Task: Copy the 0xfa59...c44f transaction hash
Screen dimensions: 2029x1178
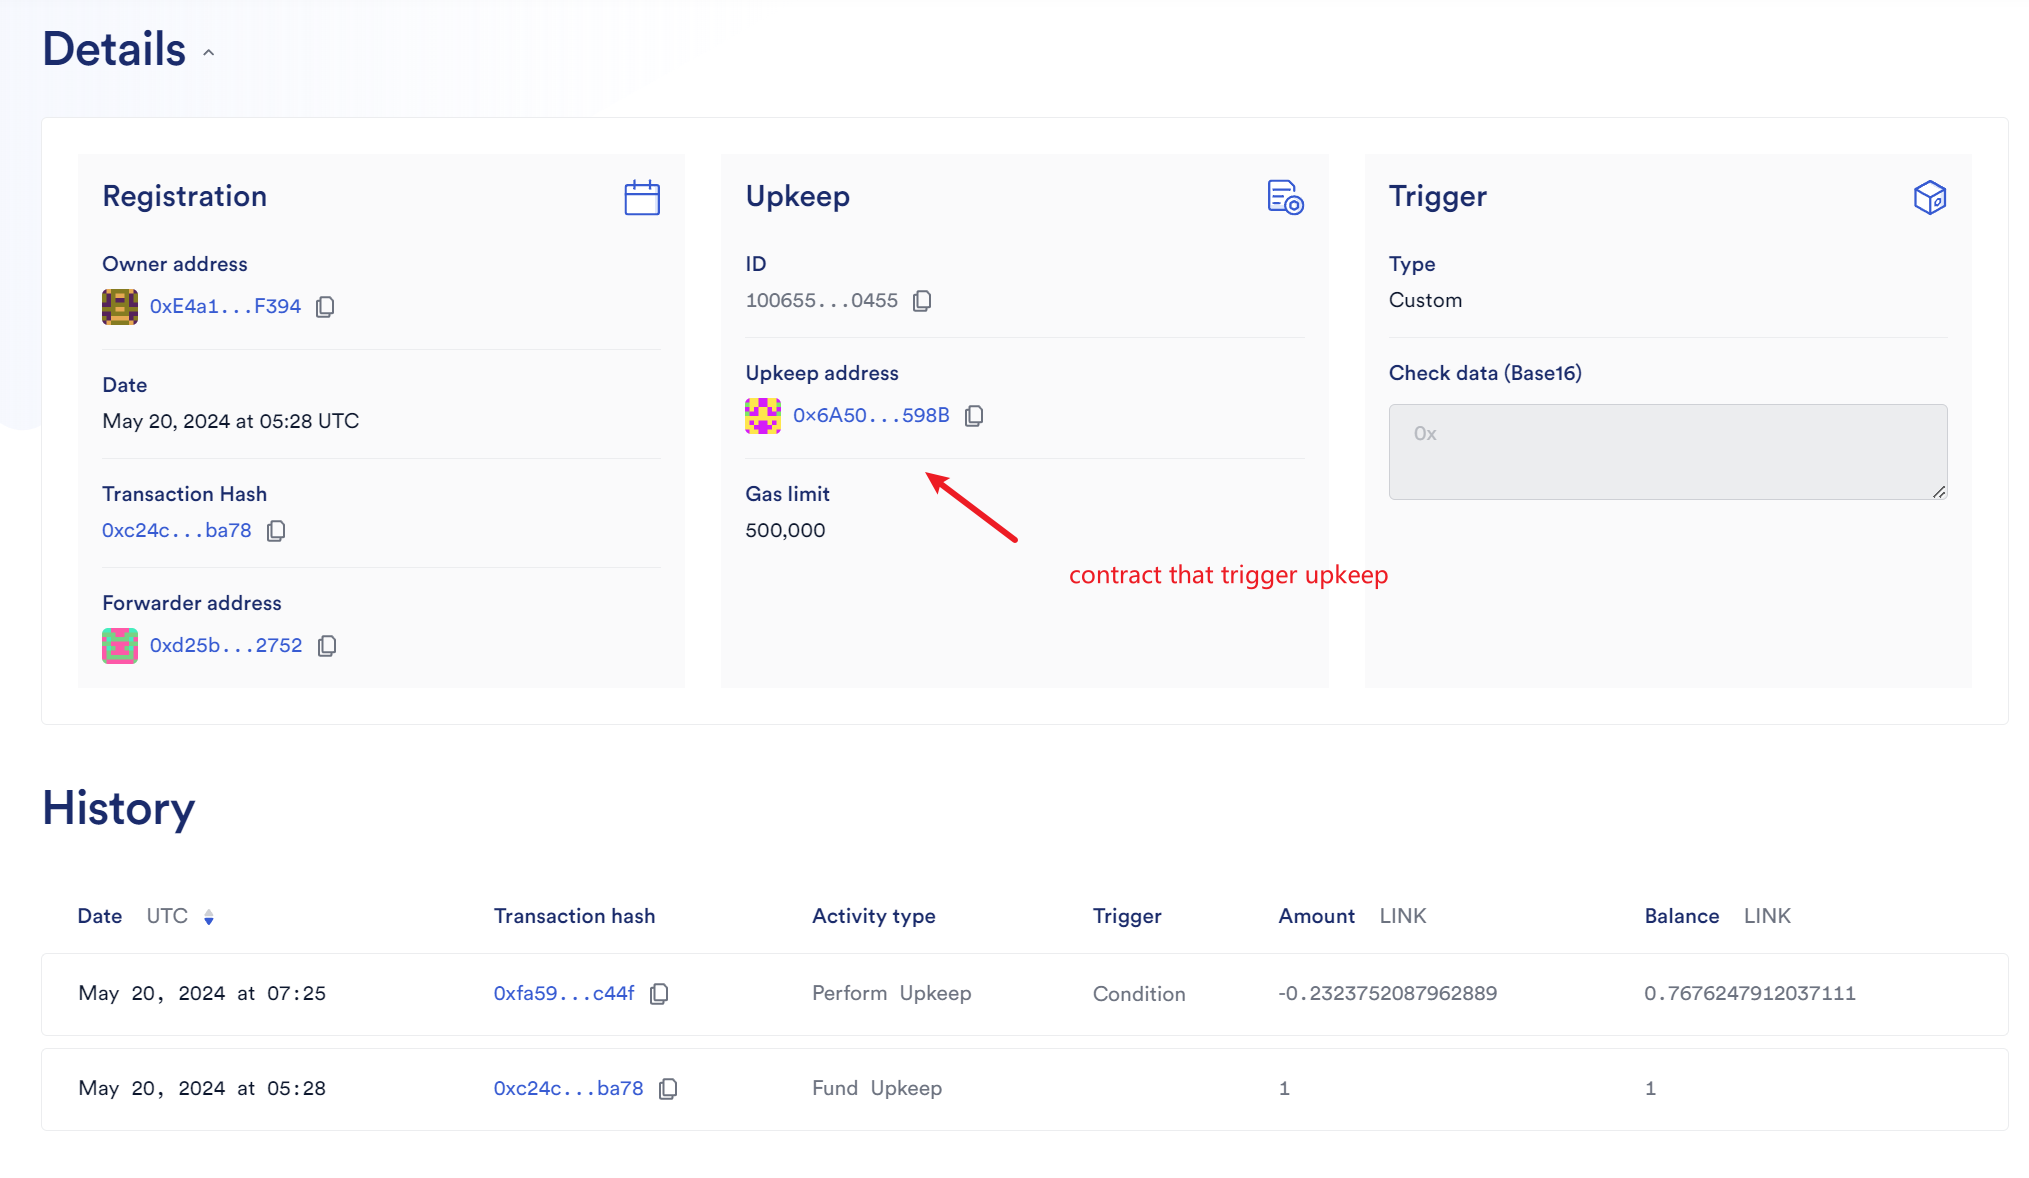Action: coord(659,994)
